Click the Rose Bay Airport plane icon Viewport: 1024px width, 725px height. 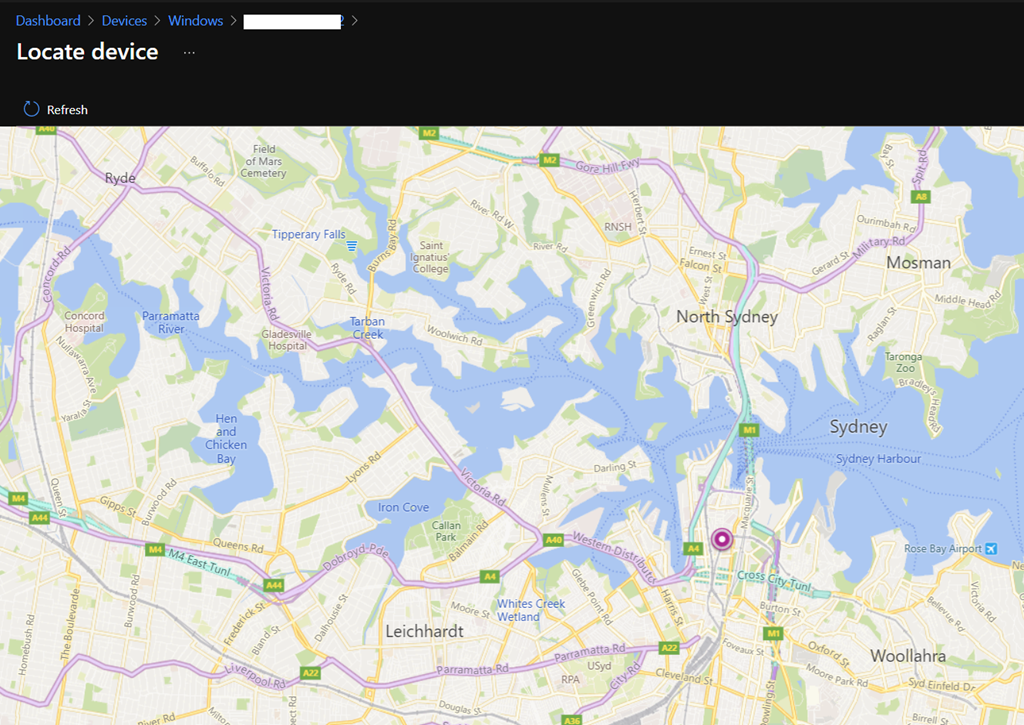[x=991, y=549]
